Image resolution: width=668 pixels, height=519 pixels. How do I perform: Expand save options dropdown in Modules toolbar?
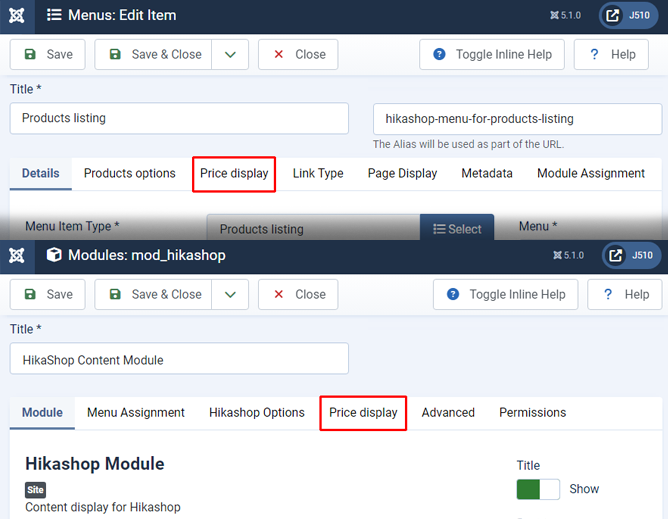pyautogui.click(x=230, y=294)
